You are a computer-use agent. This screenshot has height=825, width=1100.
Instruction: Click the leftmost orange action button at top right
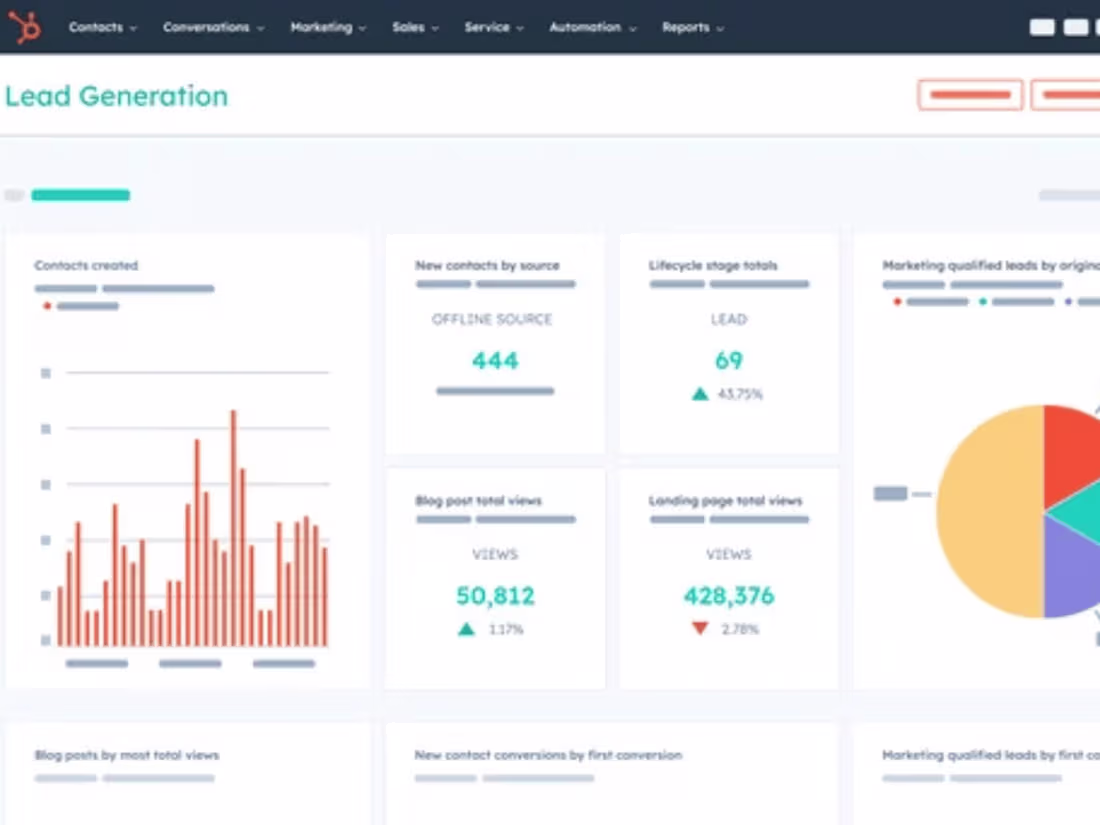(969, 95)
